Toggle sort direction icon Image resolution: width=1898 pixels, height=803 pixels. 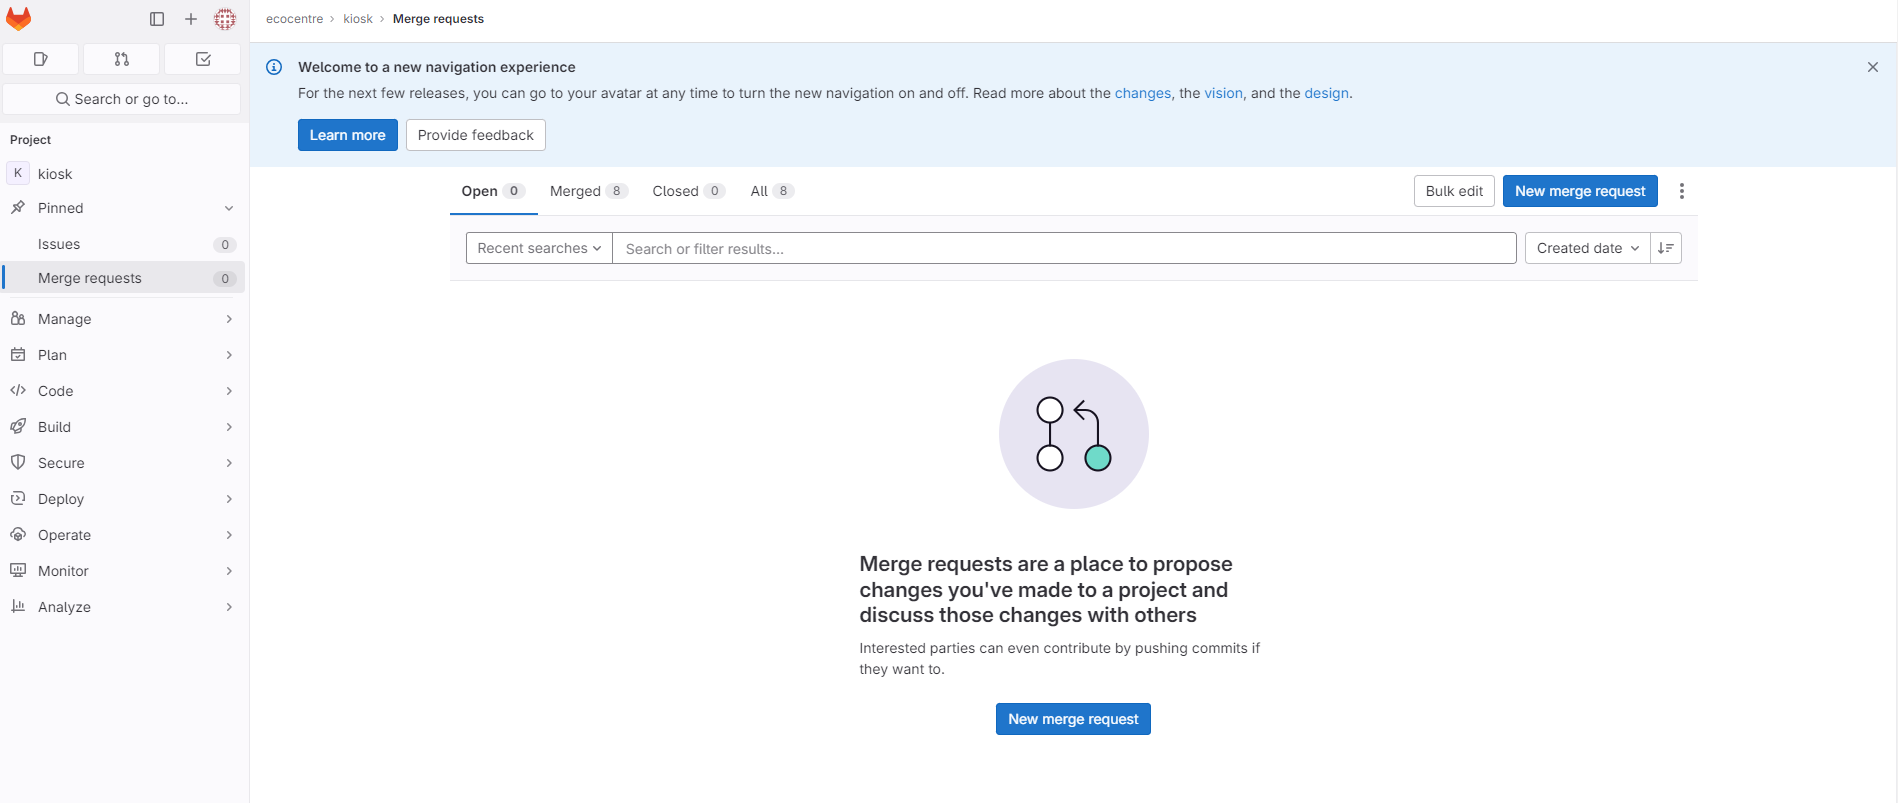pos(1666,248)
